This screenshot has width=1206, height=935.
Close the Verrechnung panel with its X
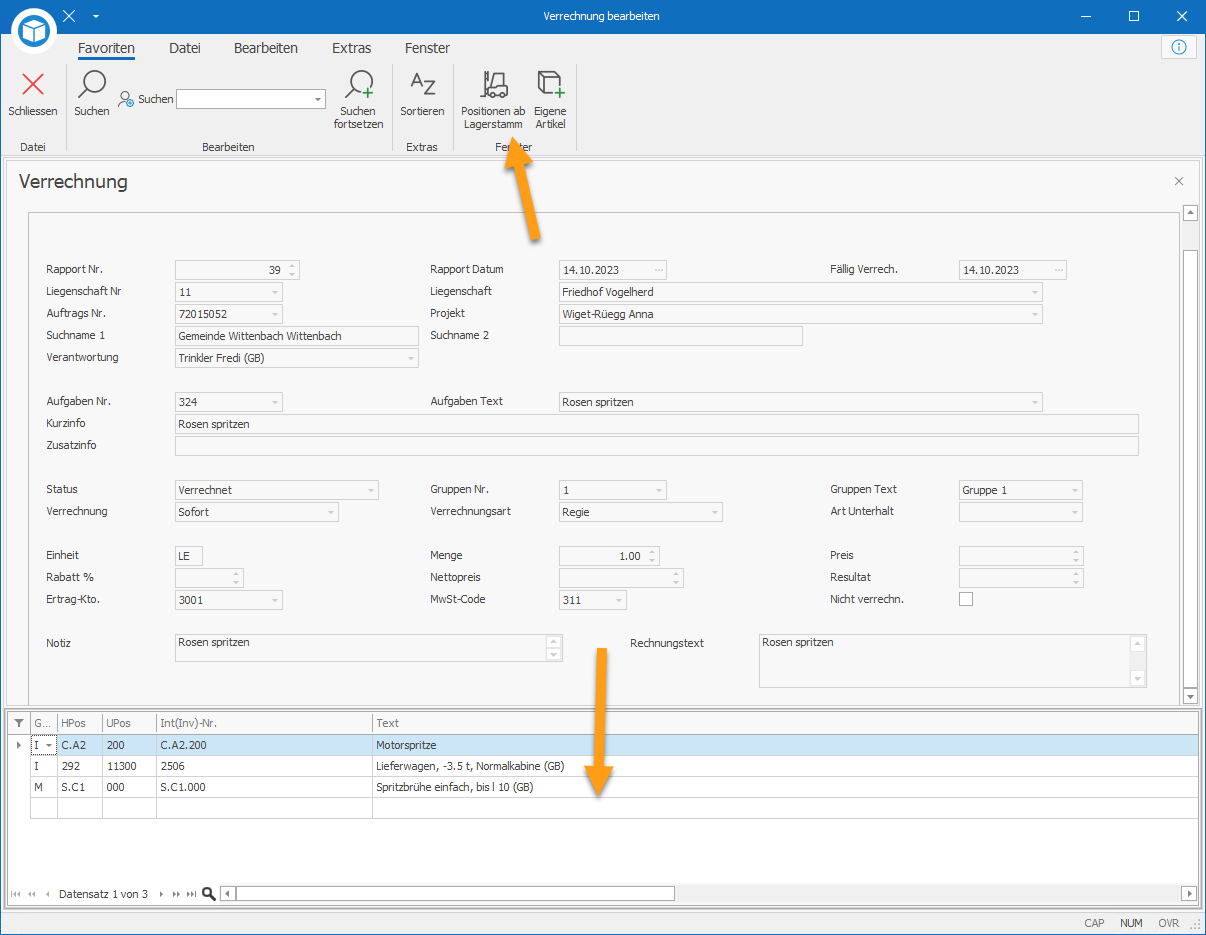(1179, 181)
